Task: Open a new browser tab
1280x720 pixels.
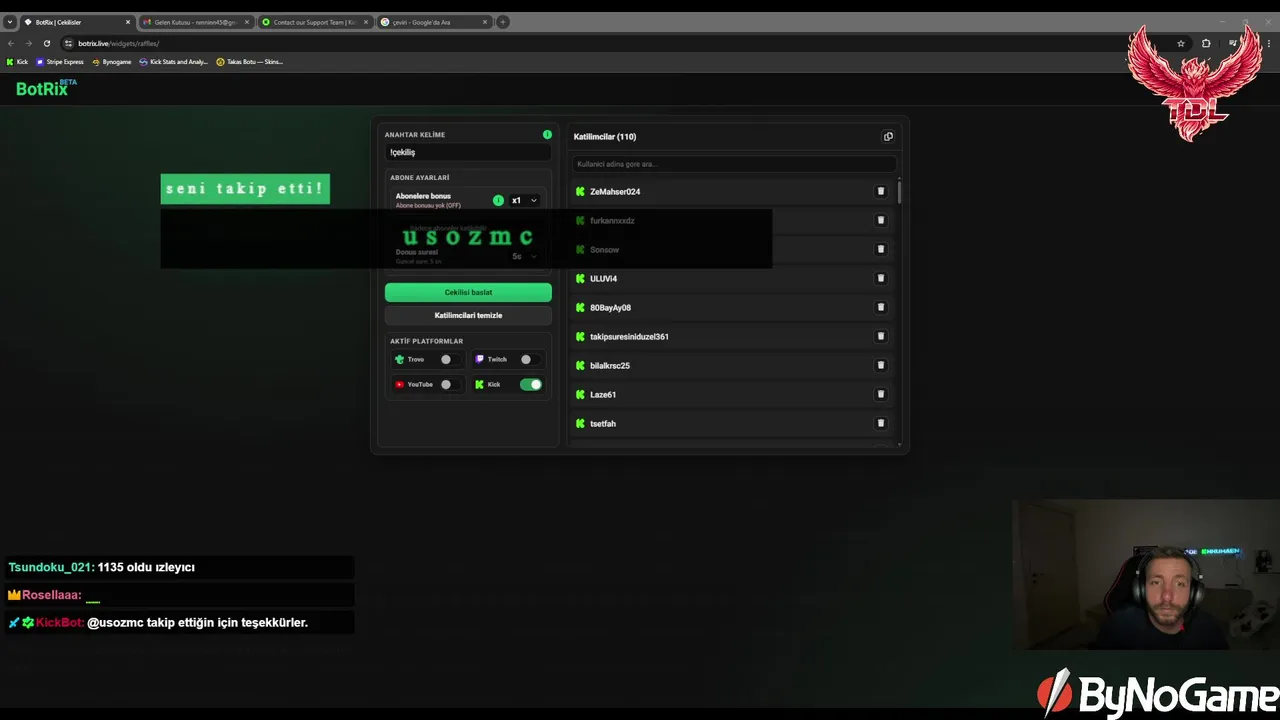Action: coord(503,22)
